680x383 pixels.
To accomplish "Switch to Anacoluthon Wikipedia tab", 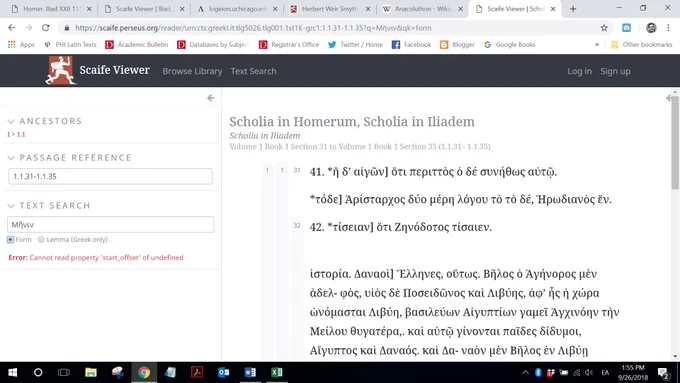I will 423,9.
